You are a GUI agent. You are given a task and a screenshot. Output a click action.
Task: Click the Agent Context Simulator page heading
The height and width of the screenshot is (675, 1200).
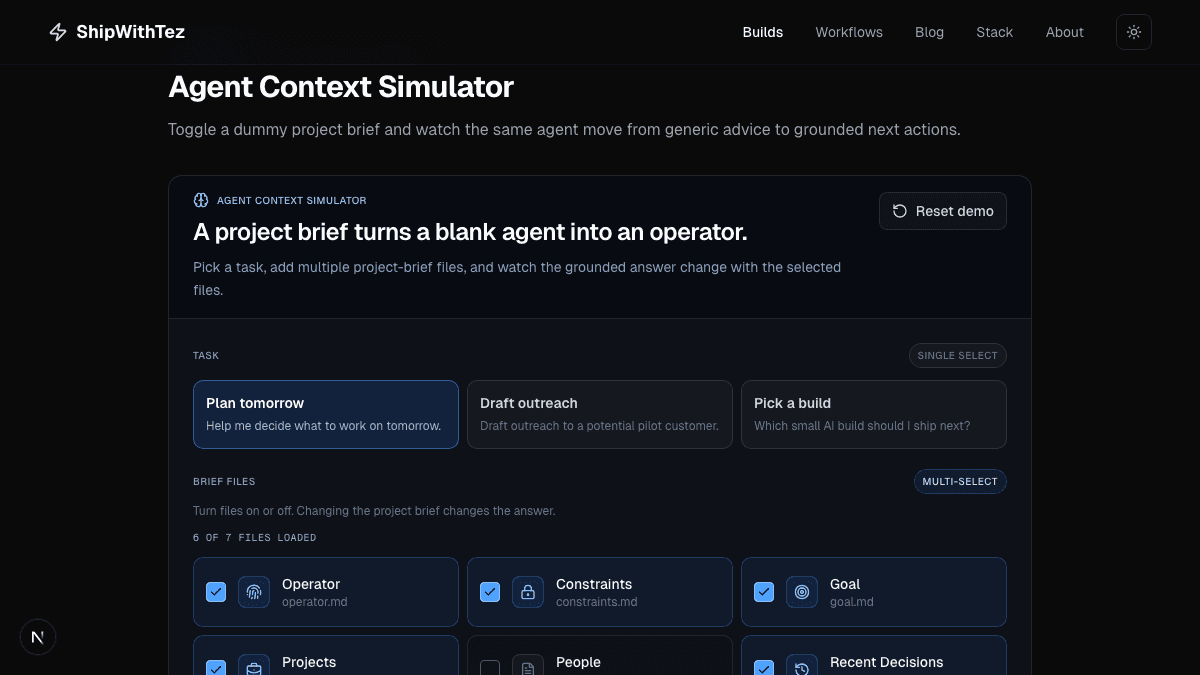[x=341, y=87]
